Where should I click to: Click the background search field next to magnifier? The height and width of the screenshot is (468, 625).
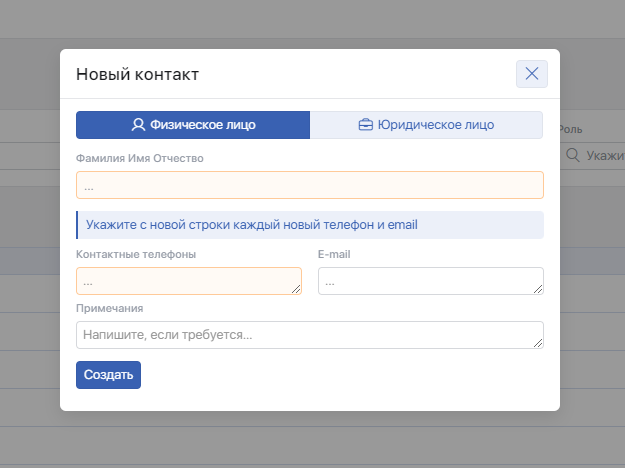coord(605,156)
